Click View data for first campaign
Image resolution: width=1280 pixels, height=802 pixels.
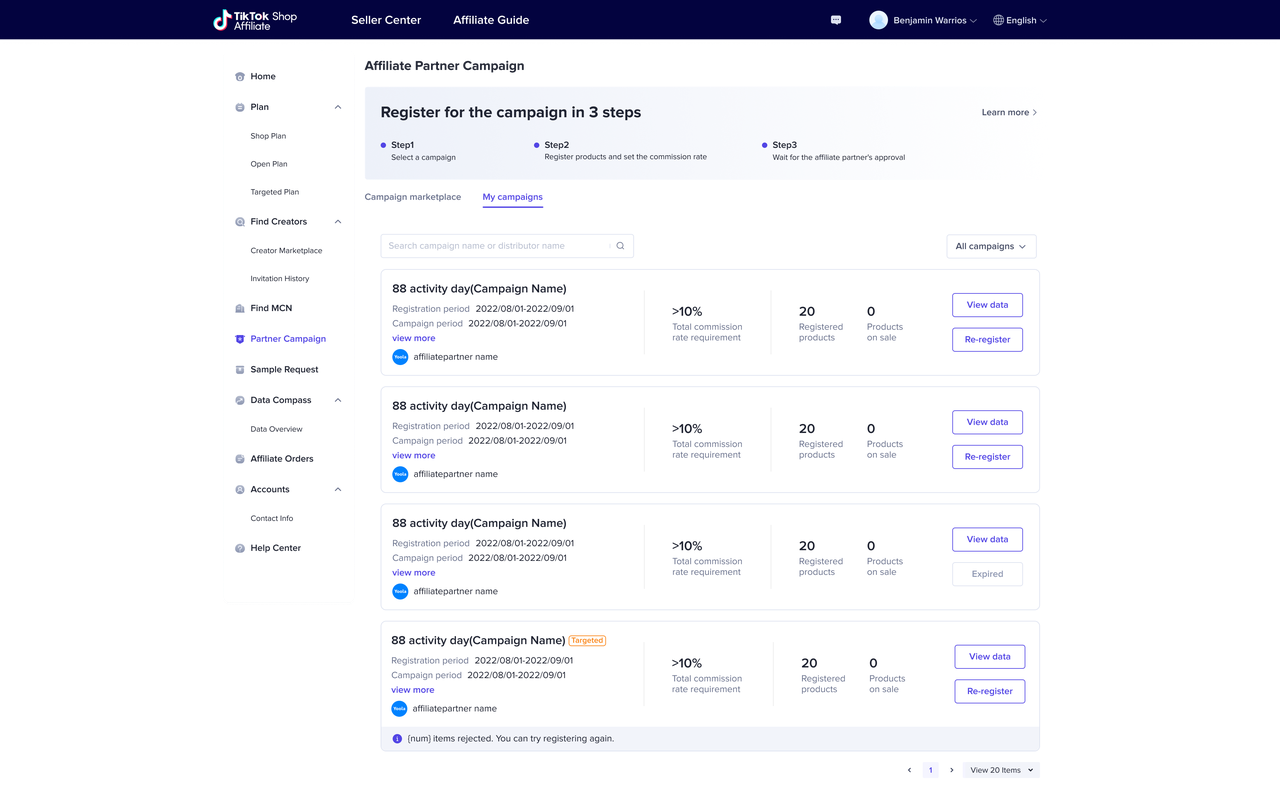[987, 305]
